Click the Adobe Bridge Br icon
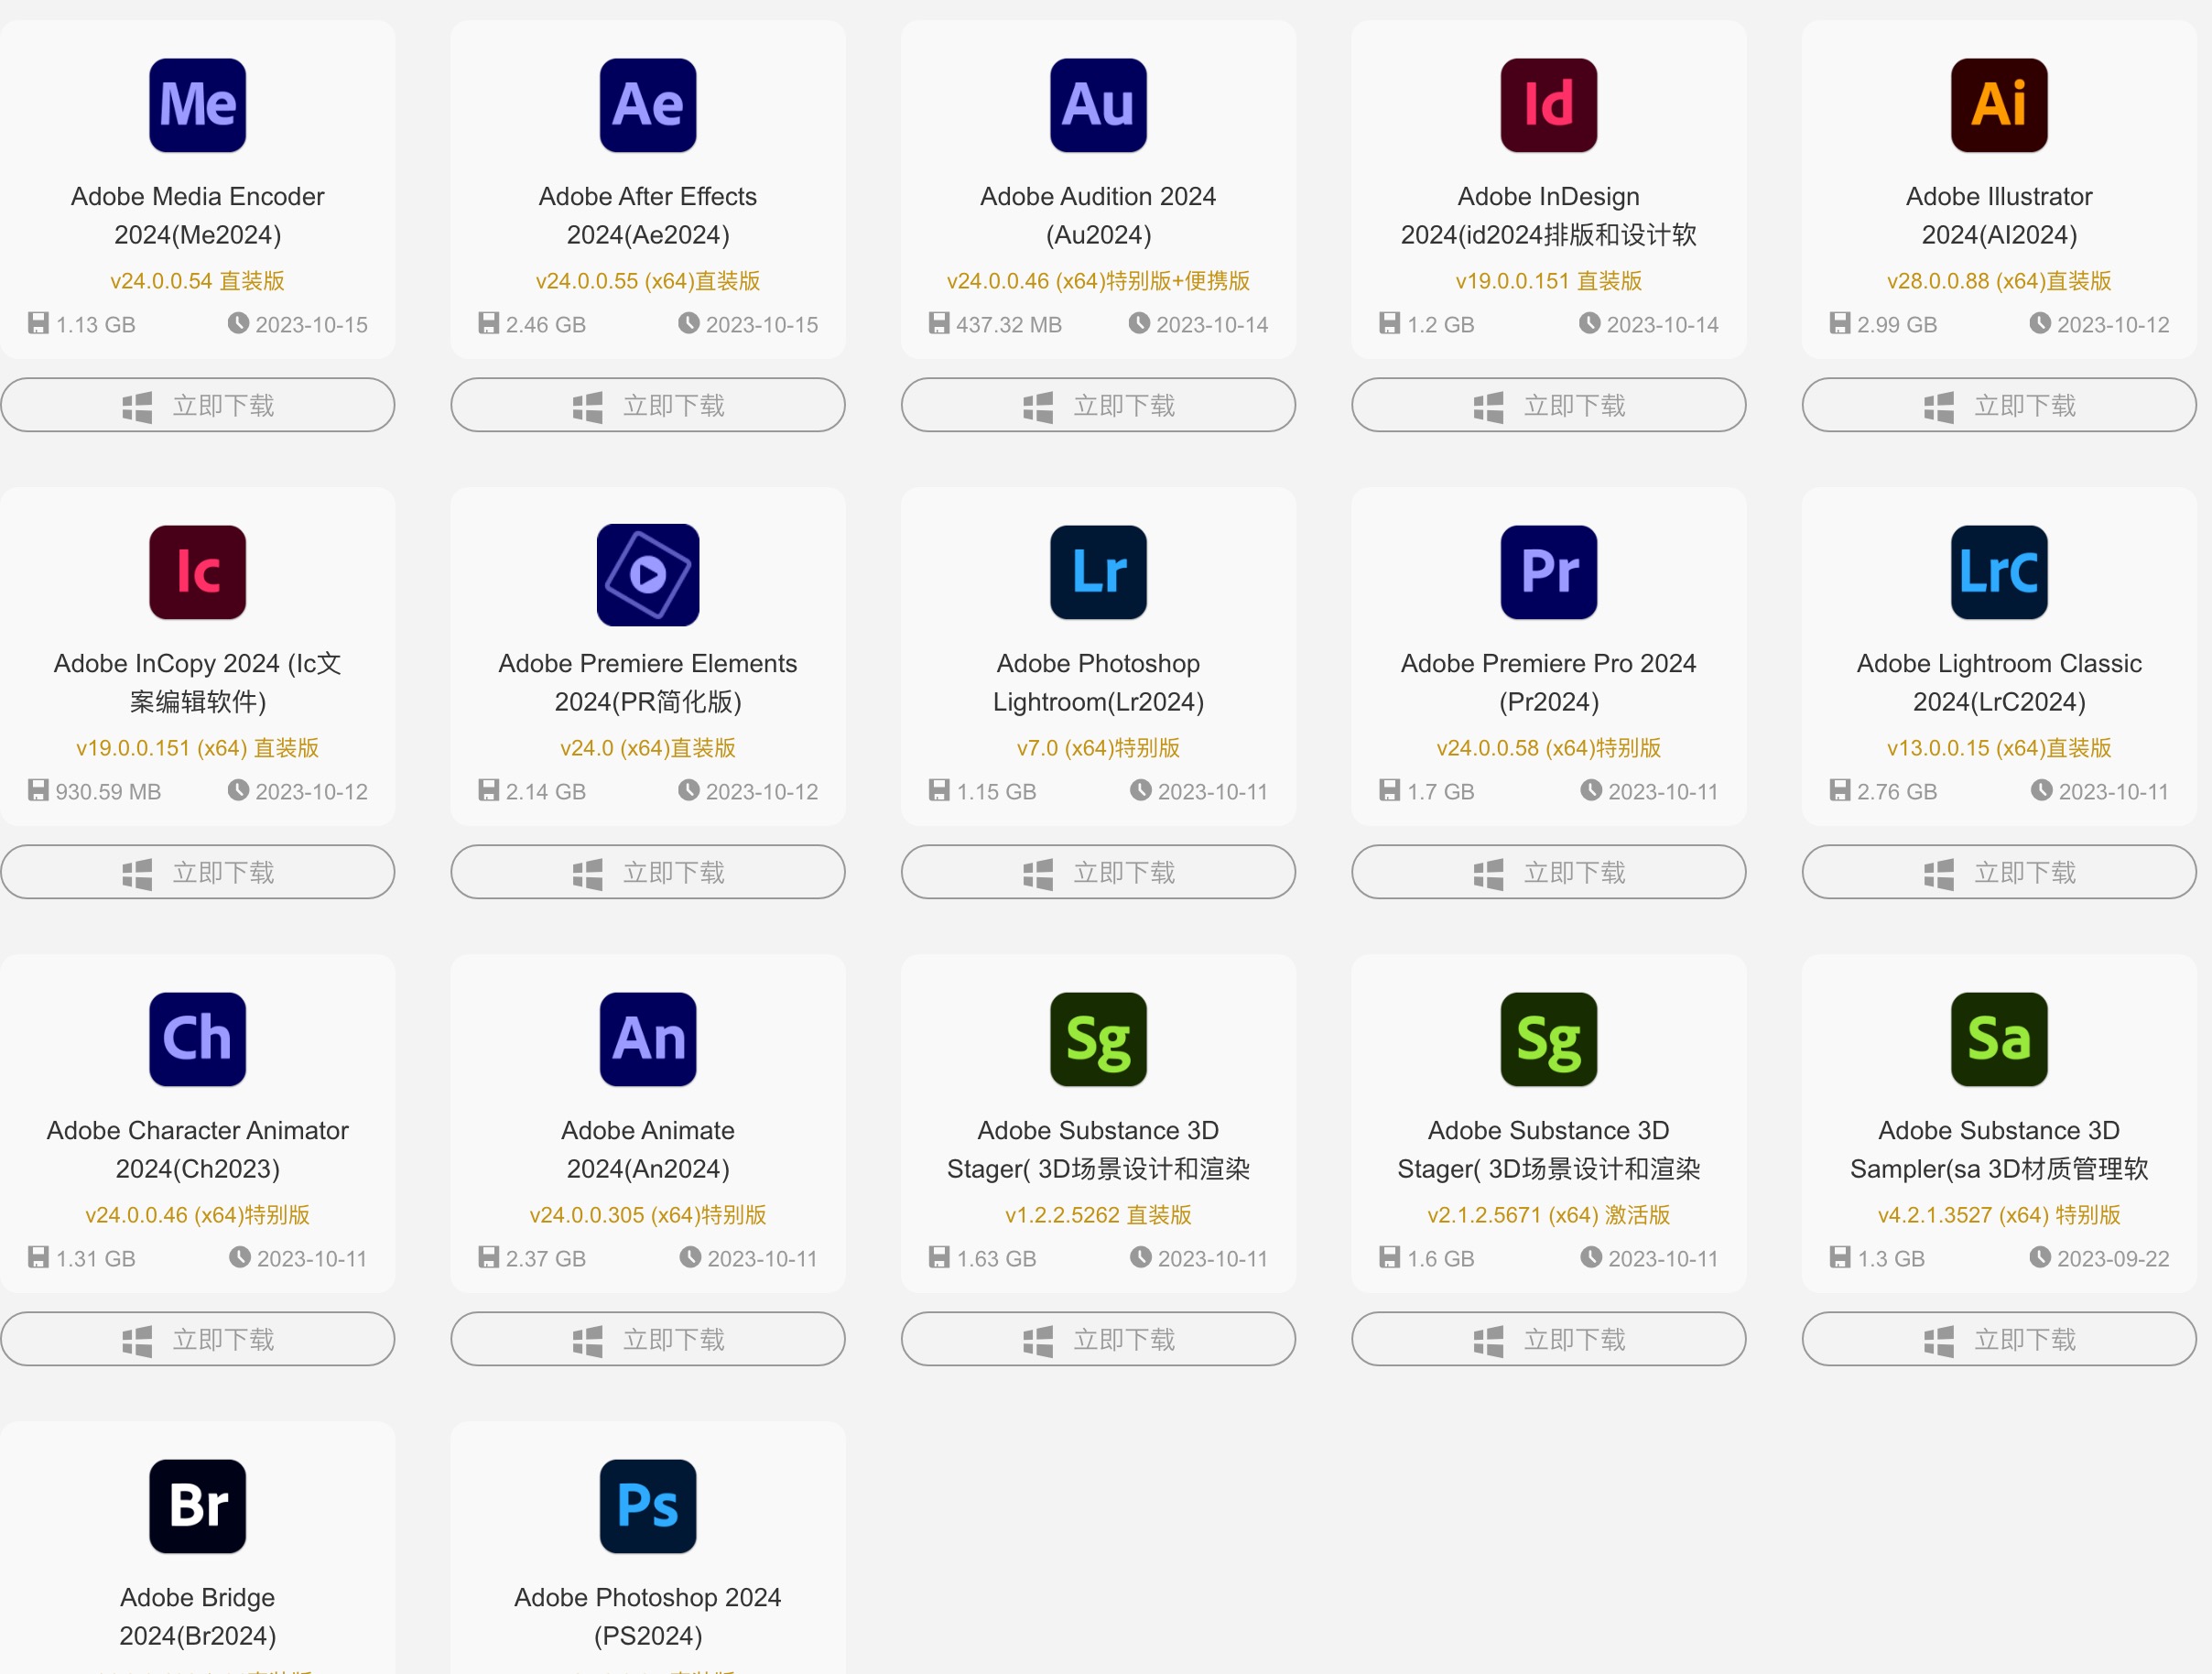The height and width of the screenshot is (1674, 2212). click(x=197, y=1506)
